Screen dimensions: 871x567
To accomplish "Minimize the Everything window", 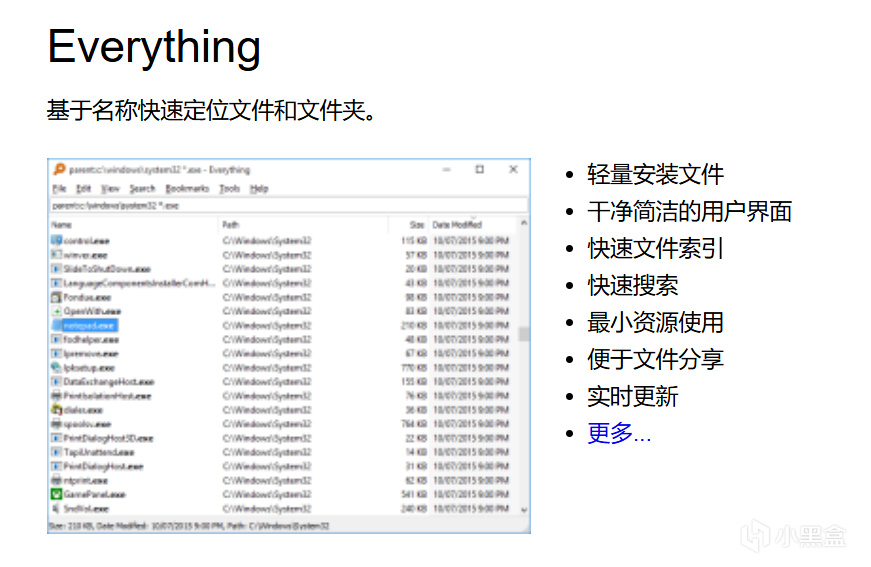I will click(447, 169).
